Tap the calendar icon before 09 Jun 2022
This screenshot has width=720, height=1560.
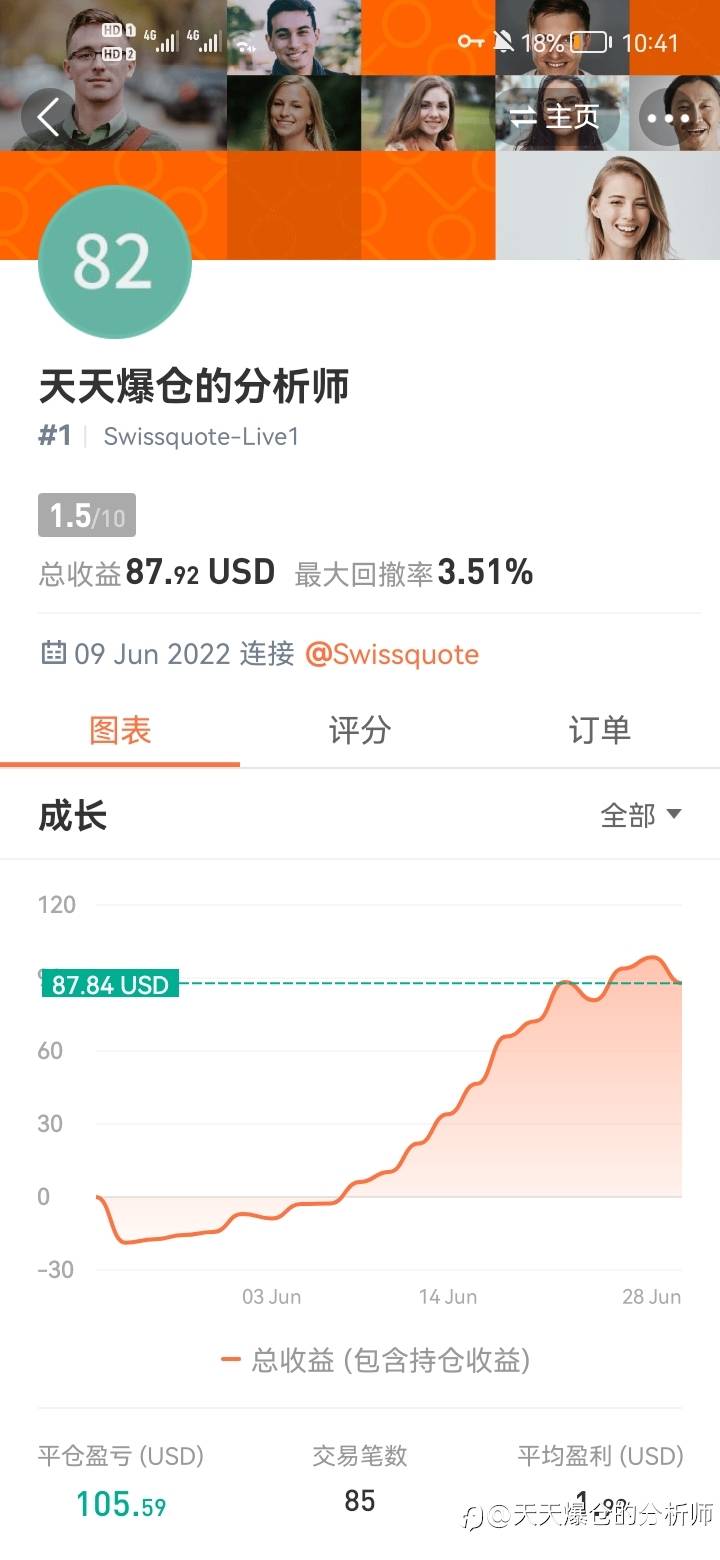coord(53,654)
